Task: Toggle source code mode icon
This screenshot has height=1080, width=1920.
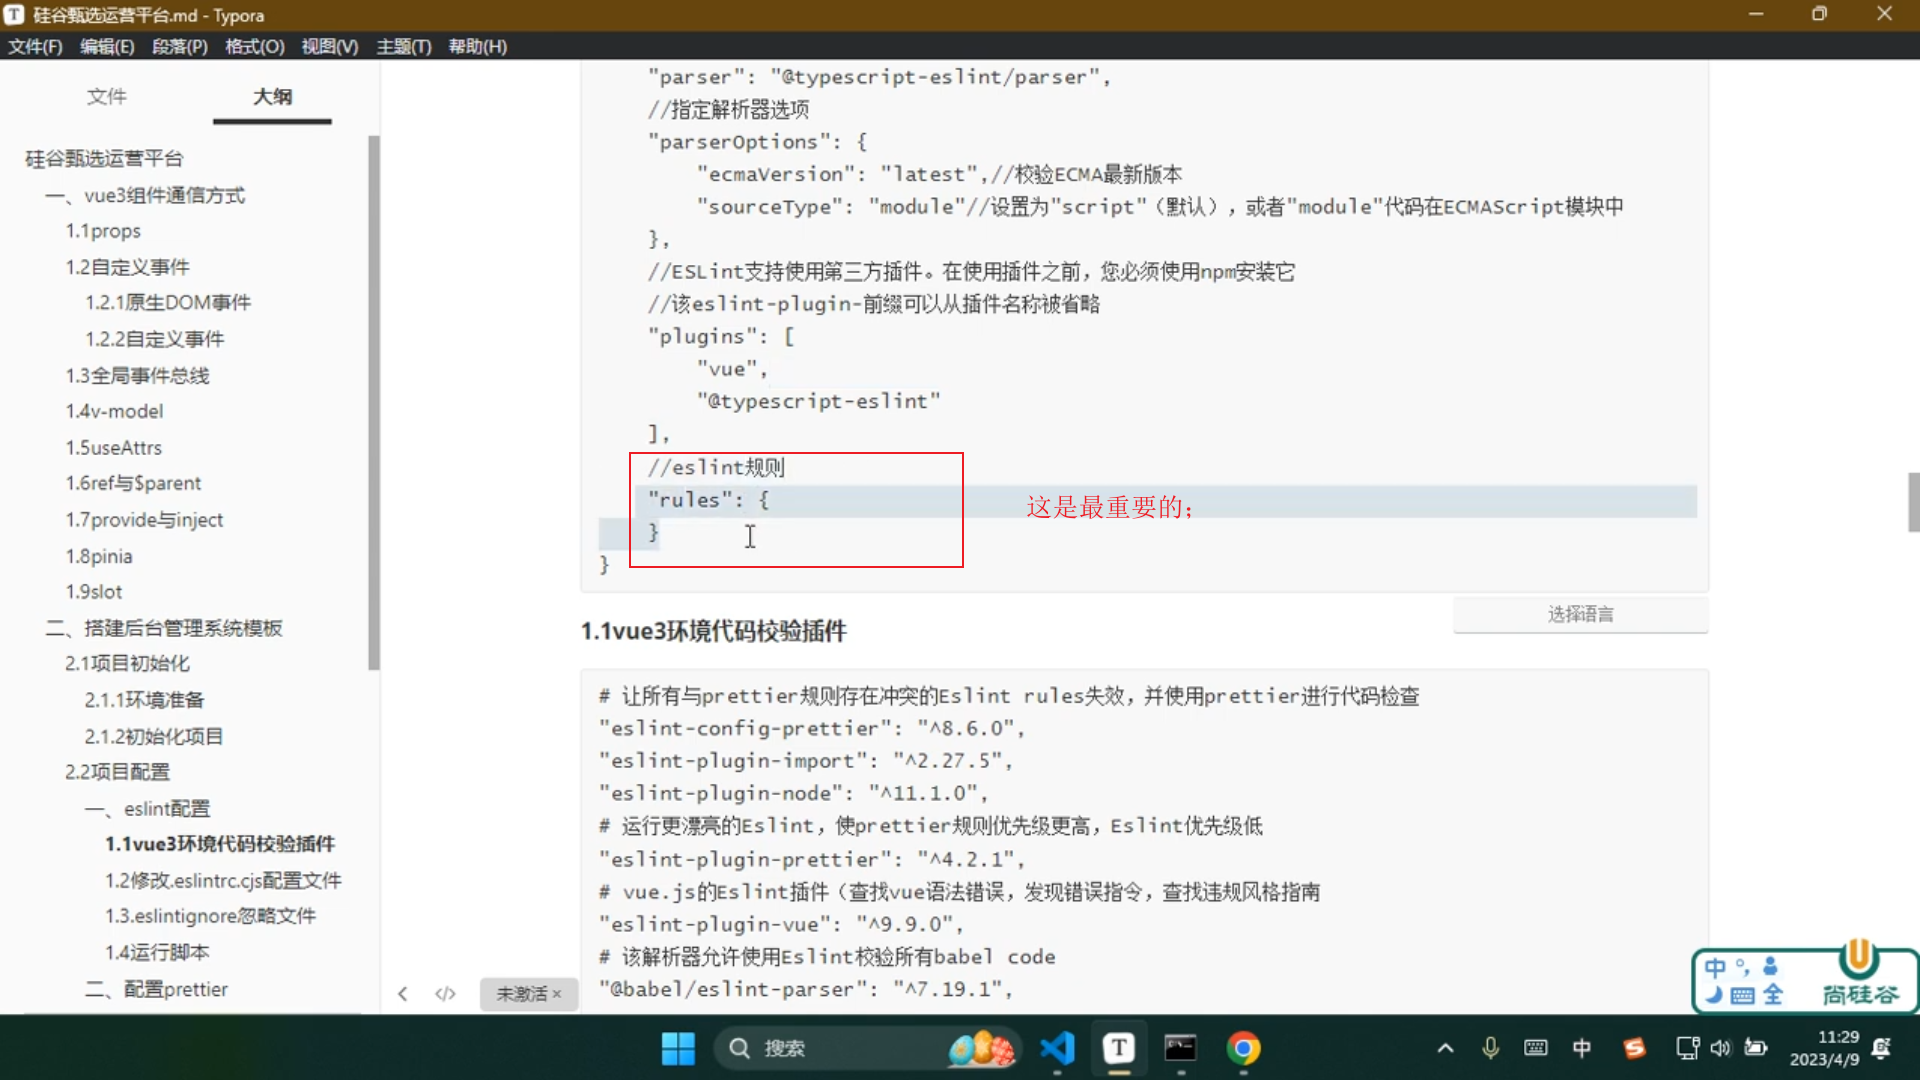Action: [x=445, y=994]
